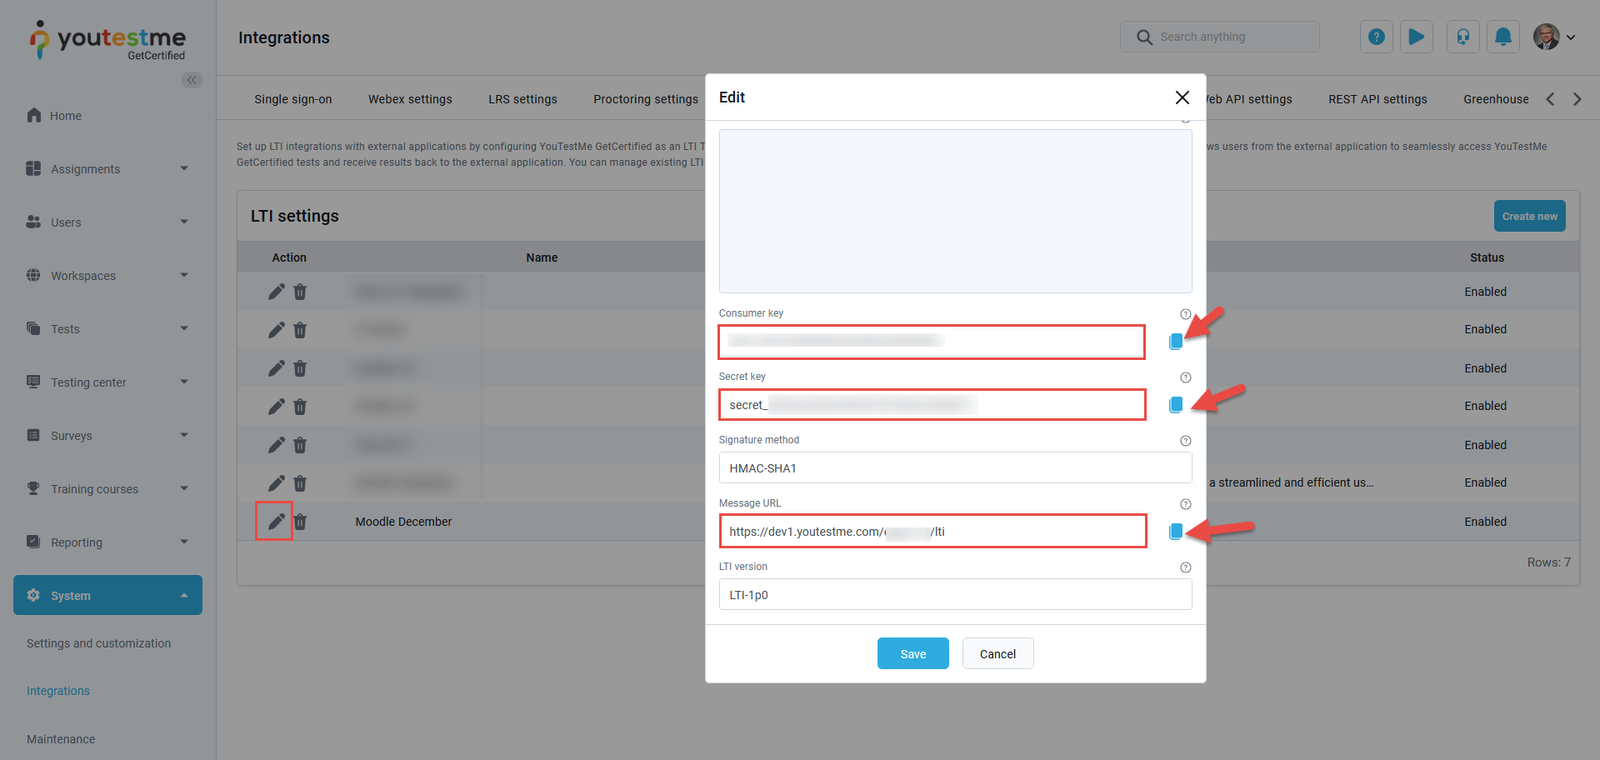Copy the Secret key value
1600x760 pixels.
[x=1176, y=405]
